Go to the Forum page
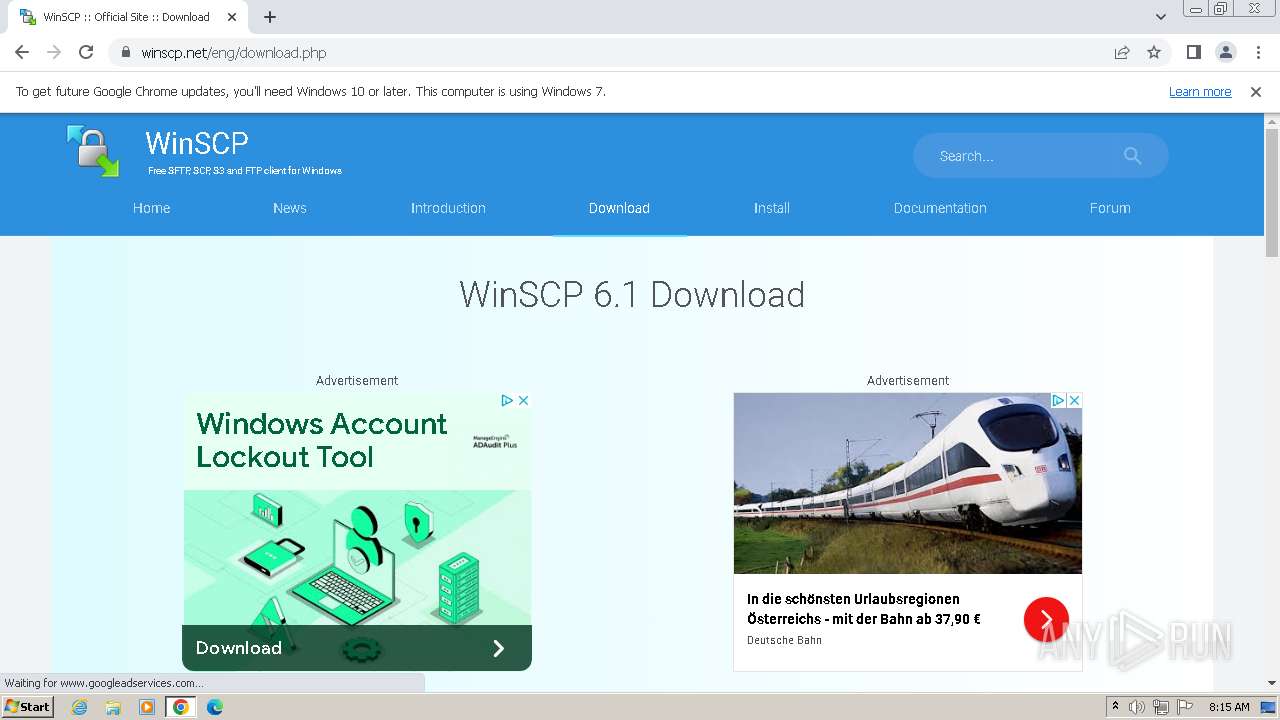 (x=1110, y=208)
